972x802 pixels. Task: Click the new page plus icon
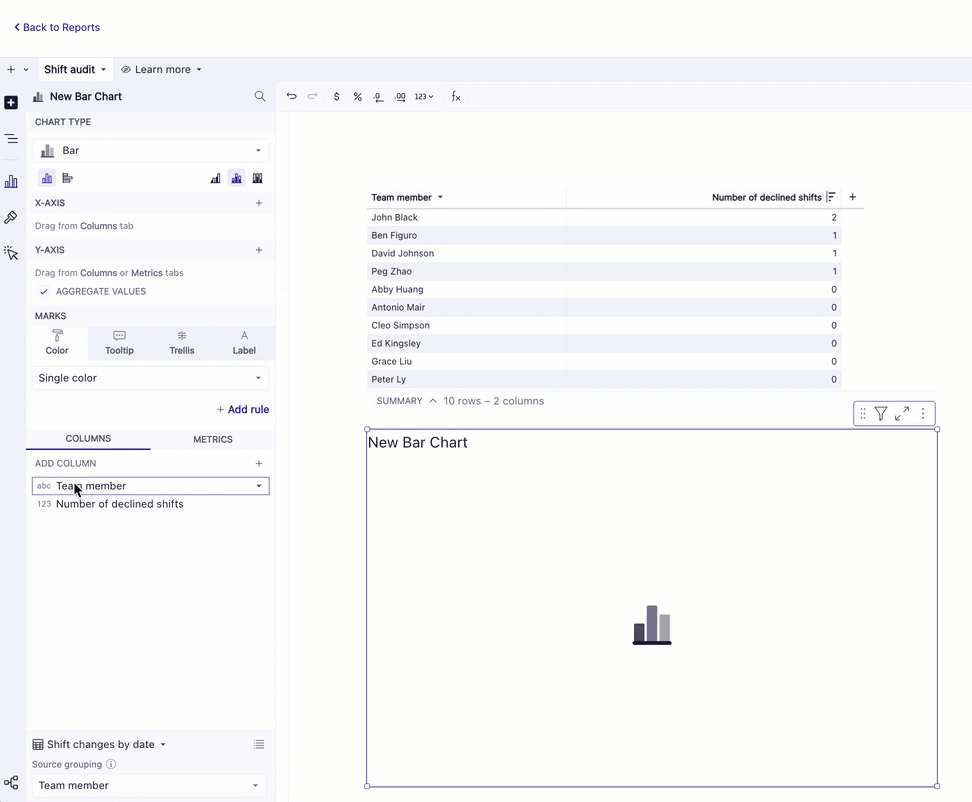coord(11,69)
